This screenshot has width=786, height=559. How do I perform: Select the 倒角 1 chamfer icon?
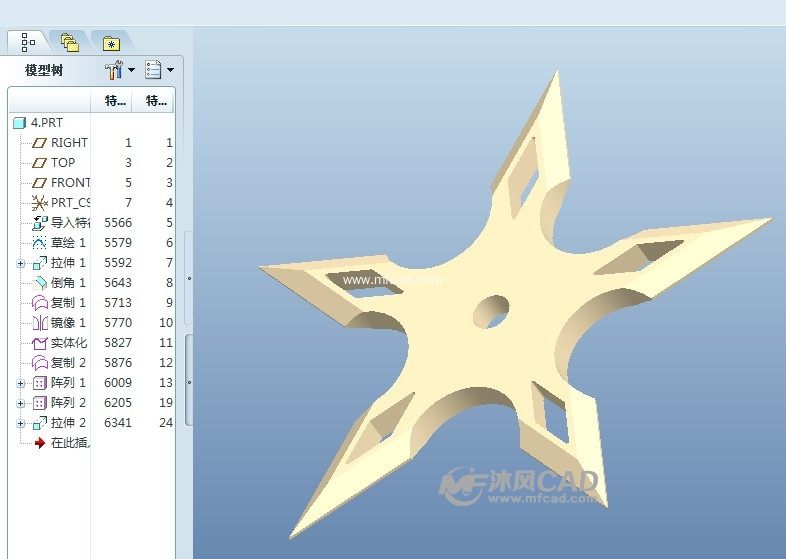tap(40, 283)
